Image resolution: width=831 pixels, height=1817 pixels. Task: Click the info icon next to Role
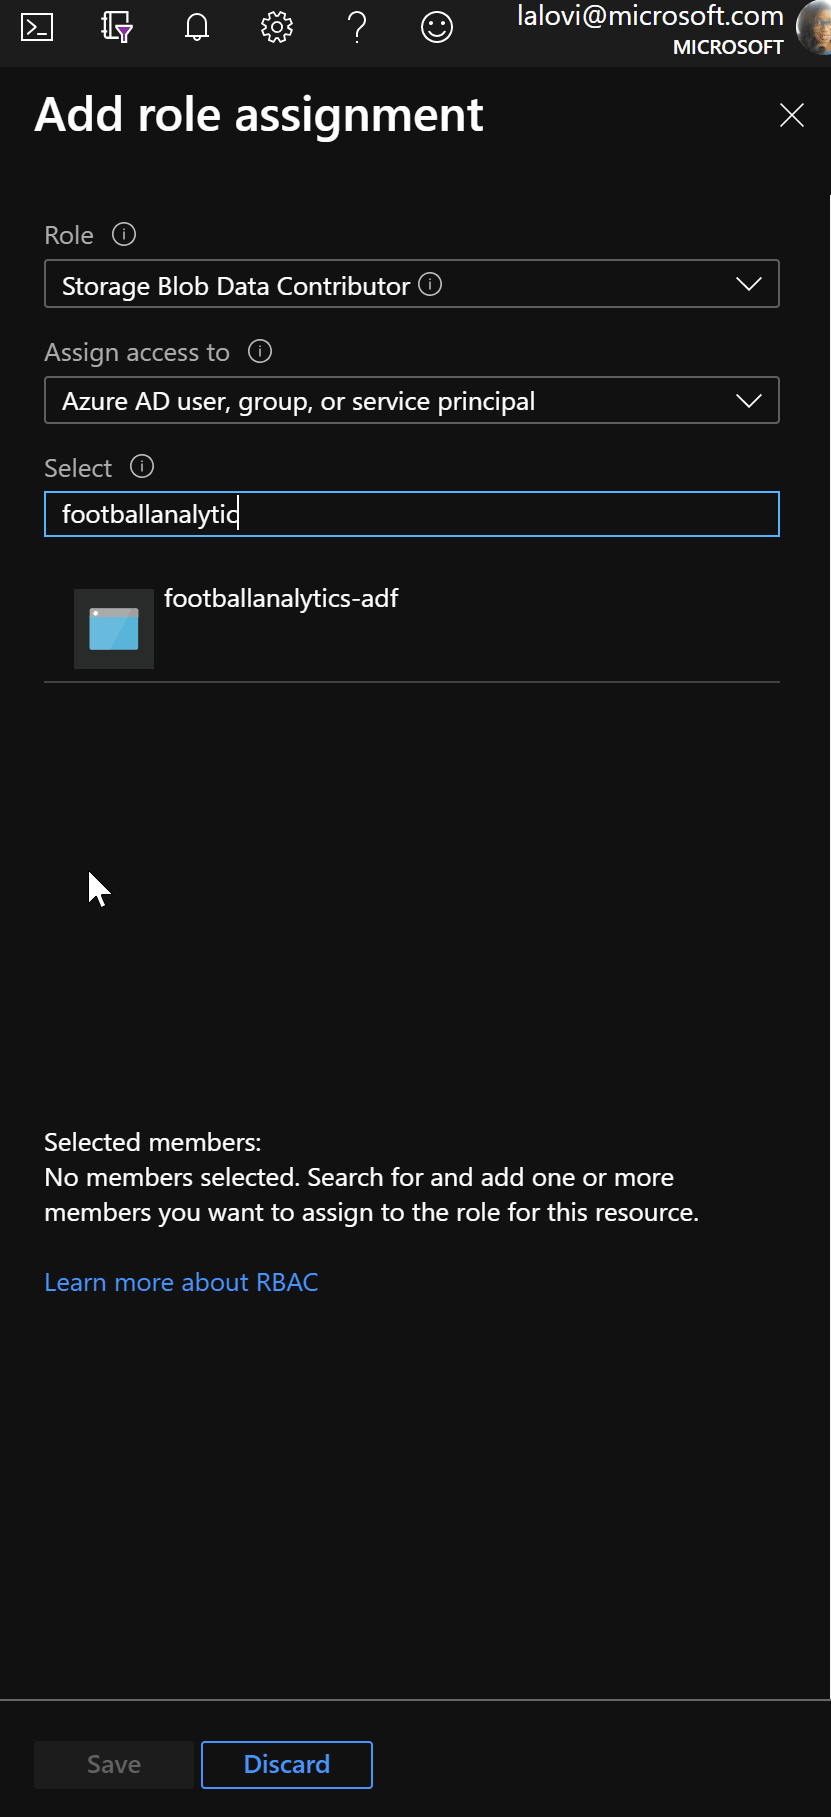pyautogui.click(x=124, y=235)
